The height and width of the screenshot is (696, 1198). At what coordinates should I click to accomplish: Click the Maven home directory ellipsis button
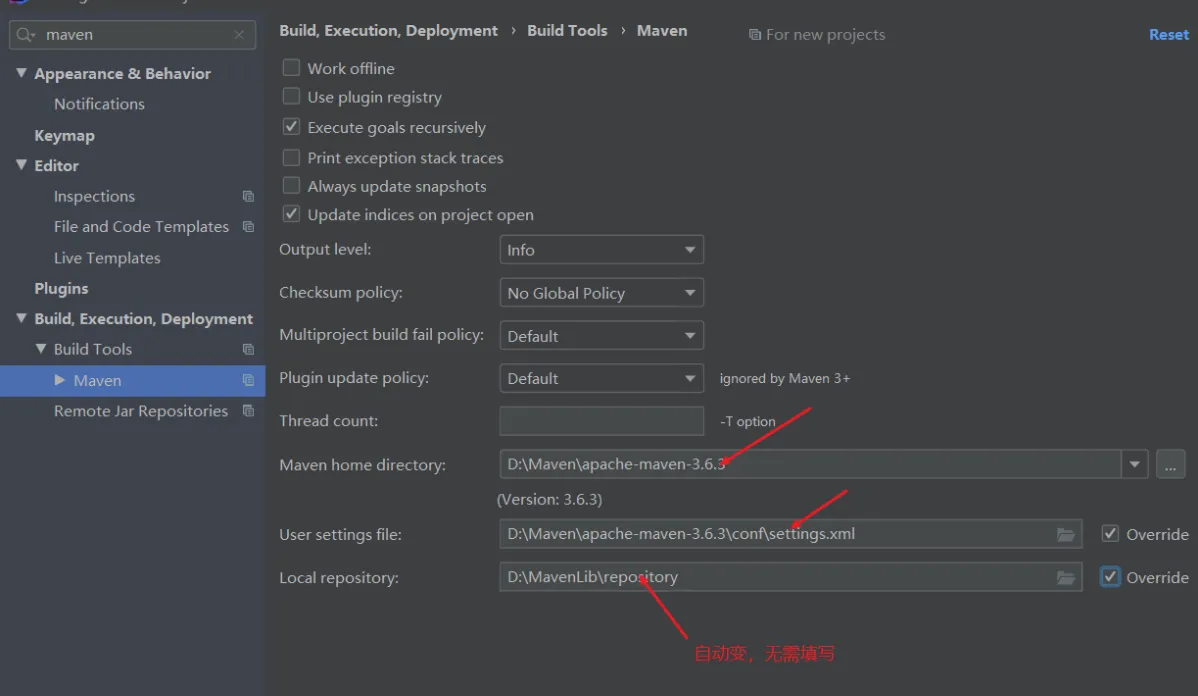coord(1170,465)
